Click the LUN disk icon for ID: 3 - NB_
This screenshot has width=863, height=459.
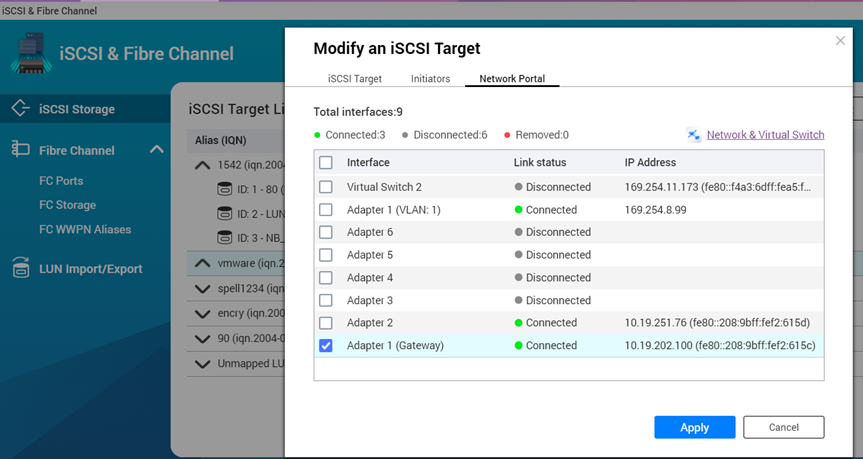click(x=225, y=238)
